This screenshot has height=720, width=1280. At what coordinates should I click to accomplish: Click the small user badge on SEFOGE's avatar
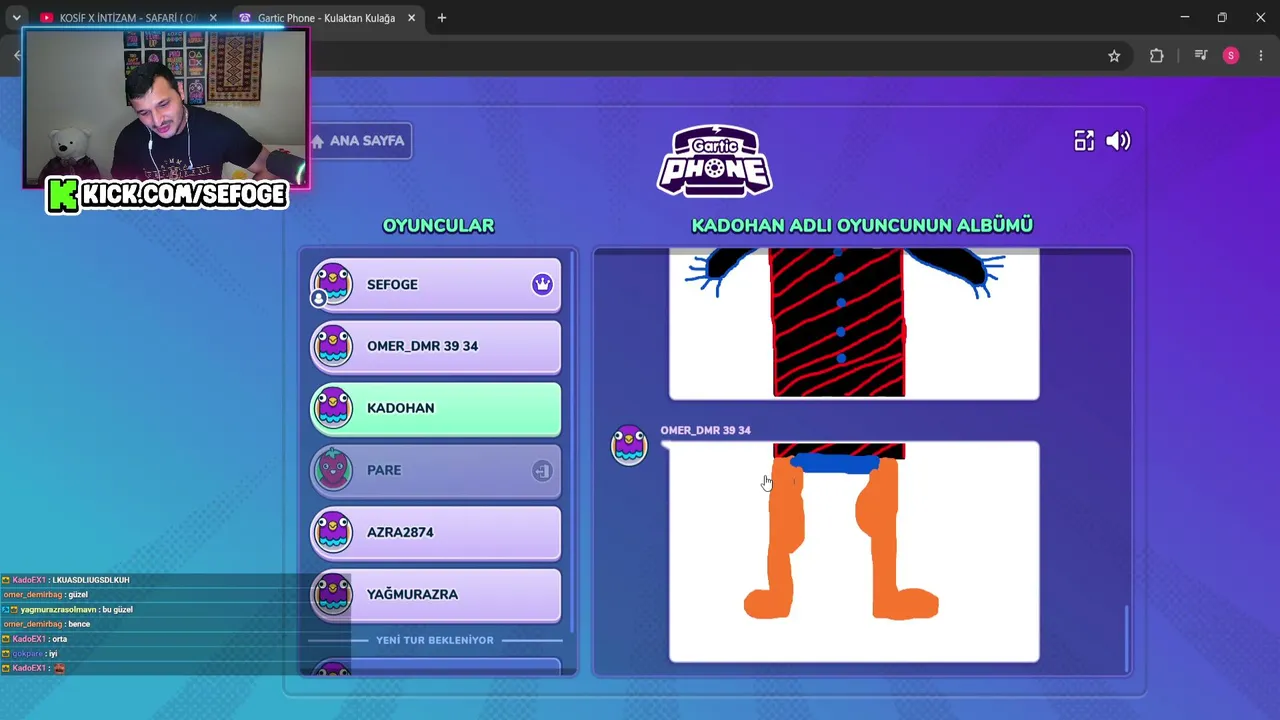point(319,298)
